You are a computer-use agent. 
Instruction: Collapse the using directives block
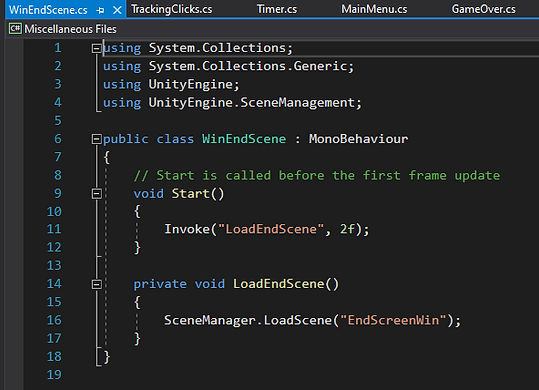(x=97, y=48)
